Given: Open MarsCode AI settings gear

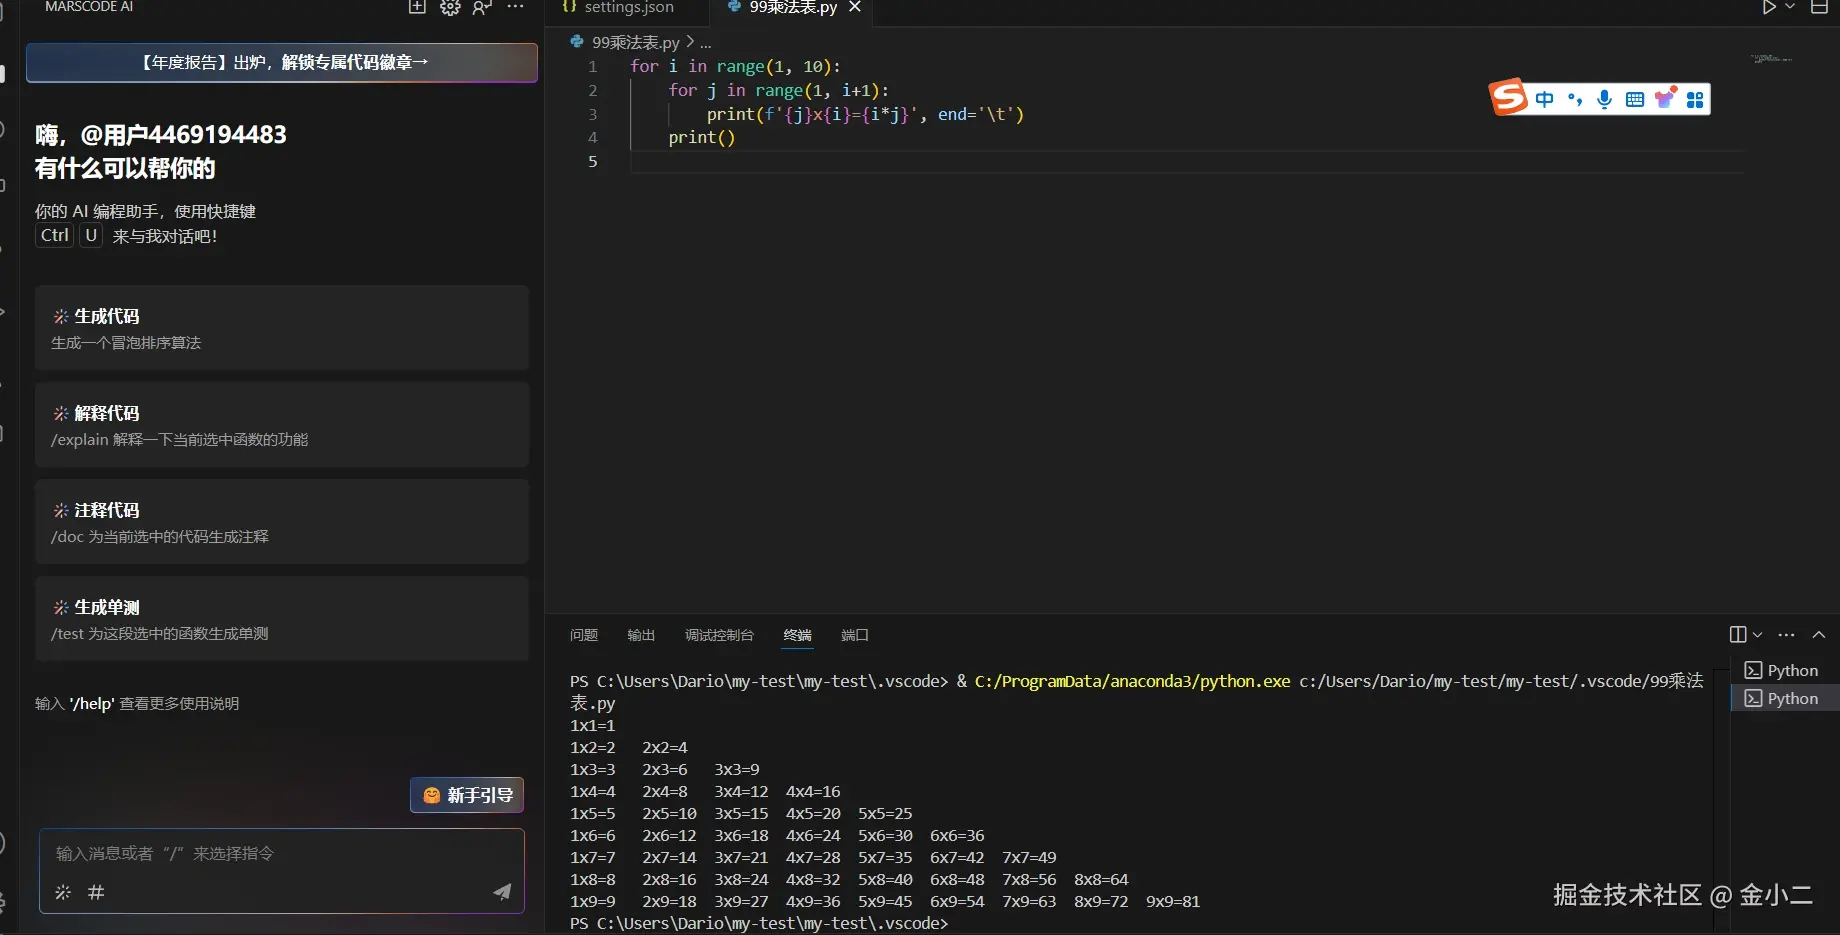Looking at the screenshot, I should point(450,7).
